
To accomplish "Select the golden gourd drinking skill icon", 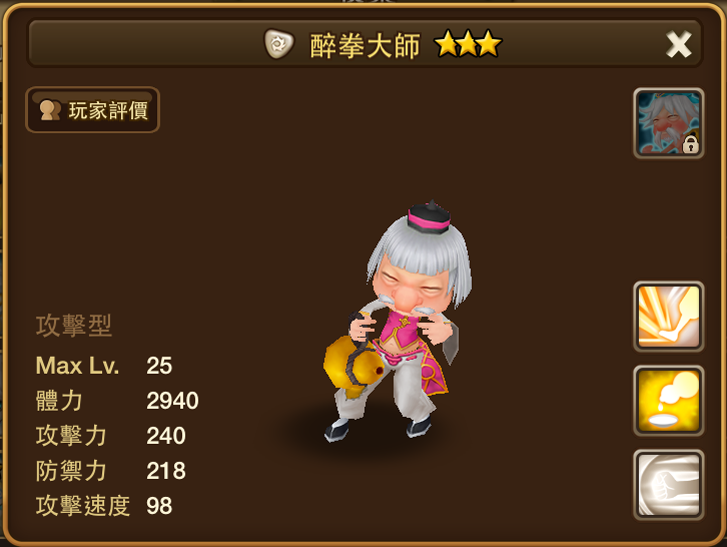I will click(669, 401).
